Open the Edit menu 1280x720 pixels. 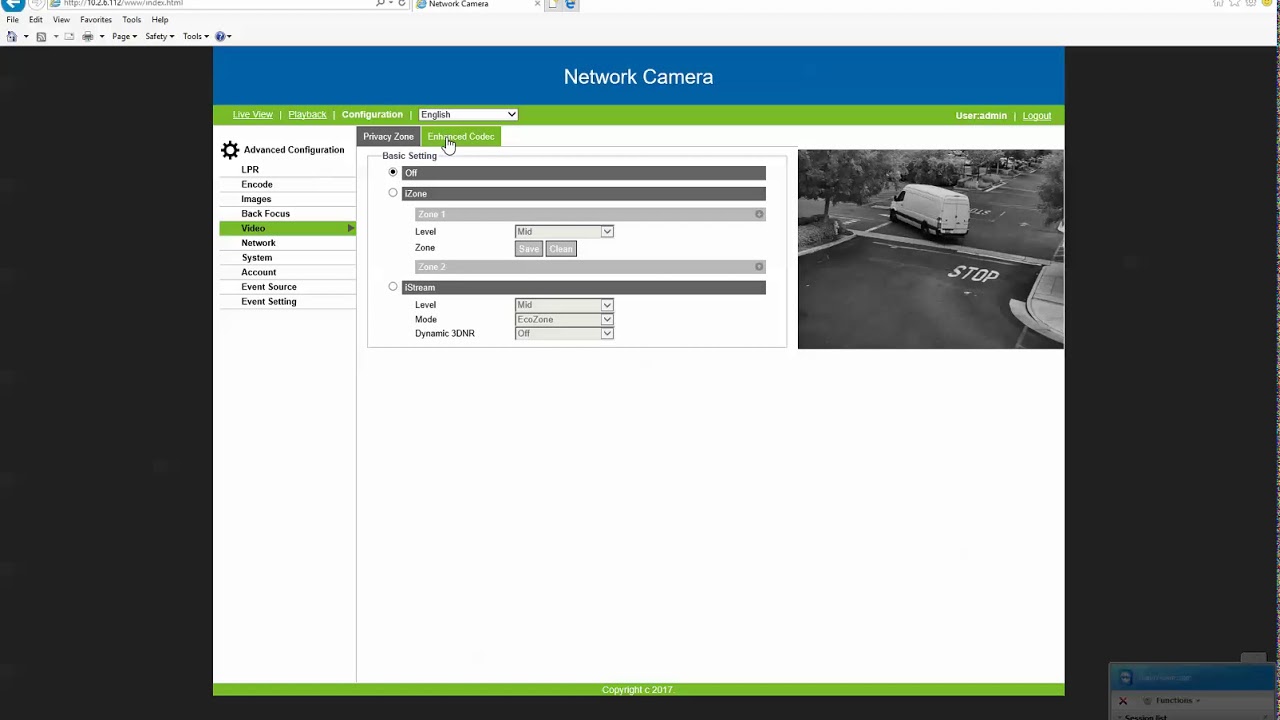(x=36, y=20)
